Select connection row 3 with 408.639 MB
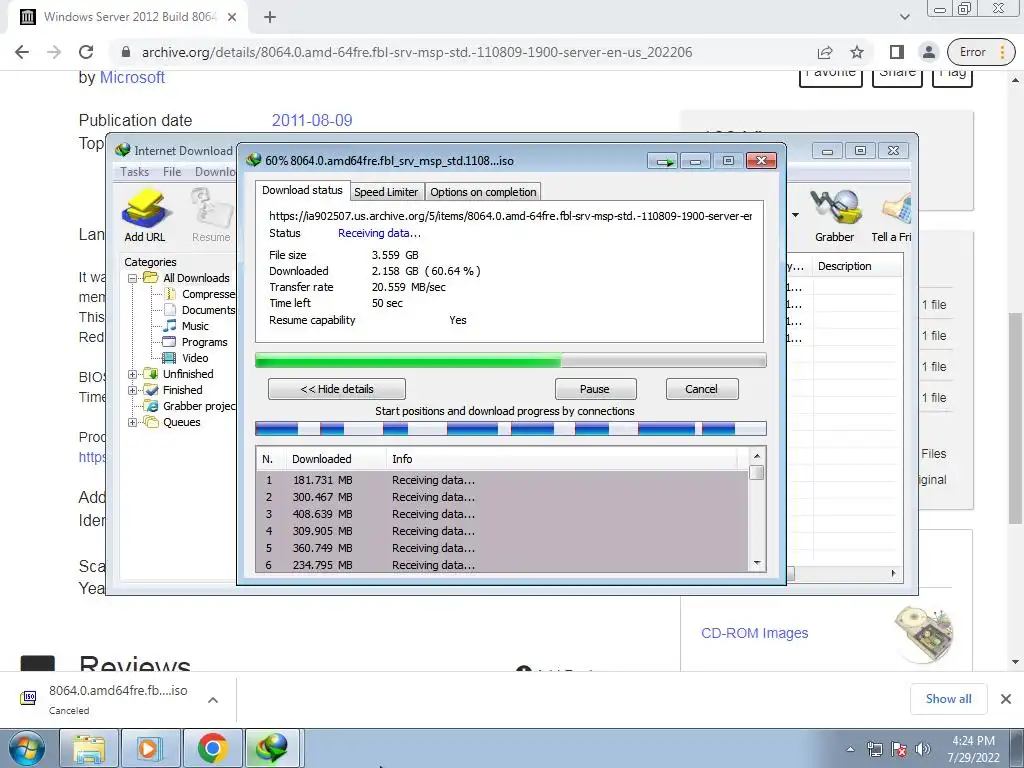 click(502, 514)
